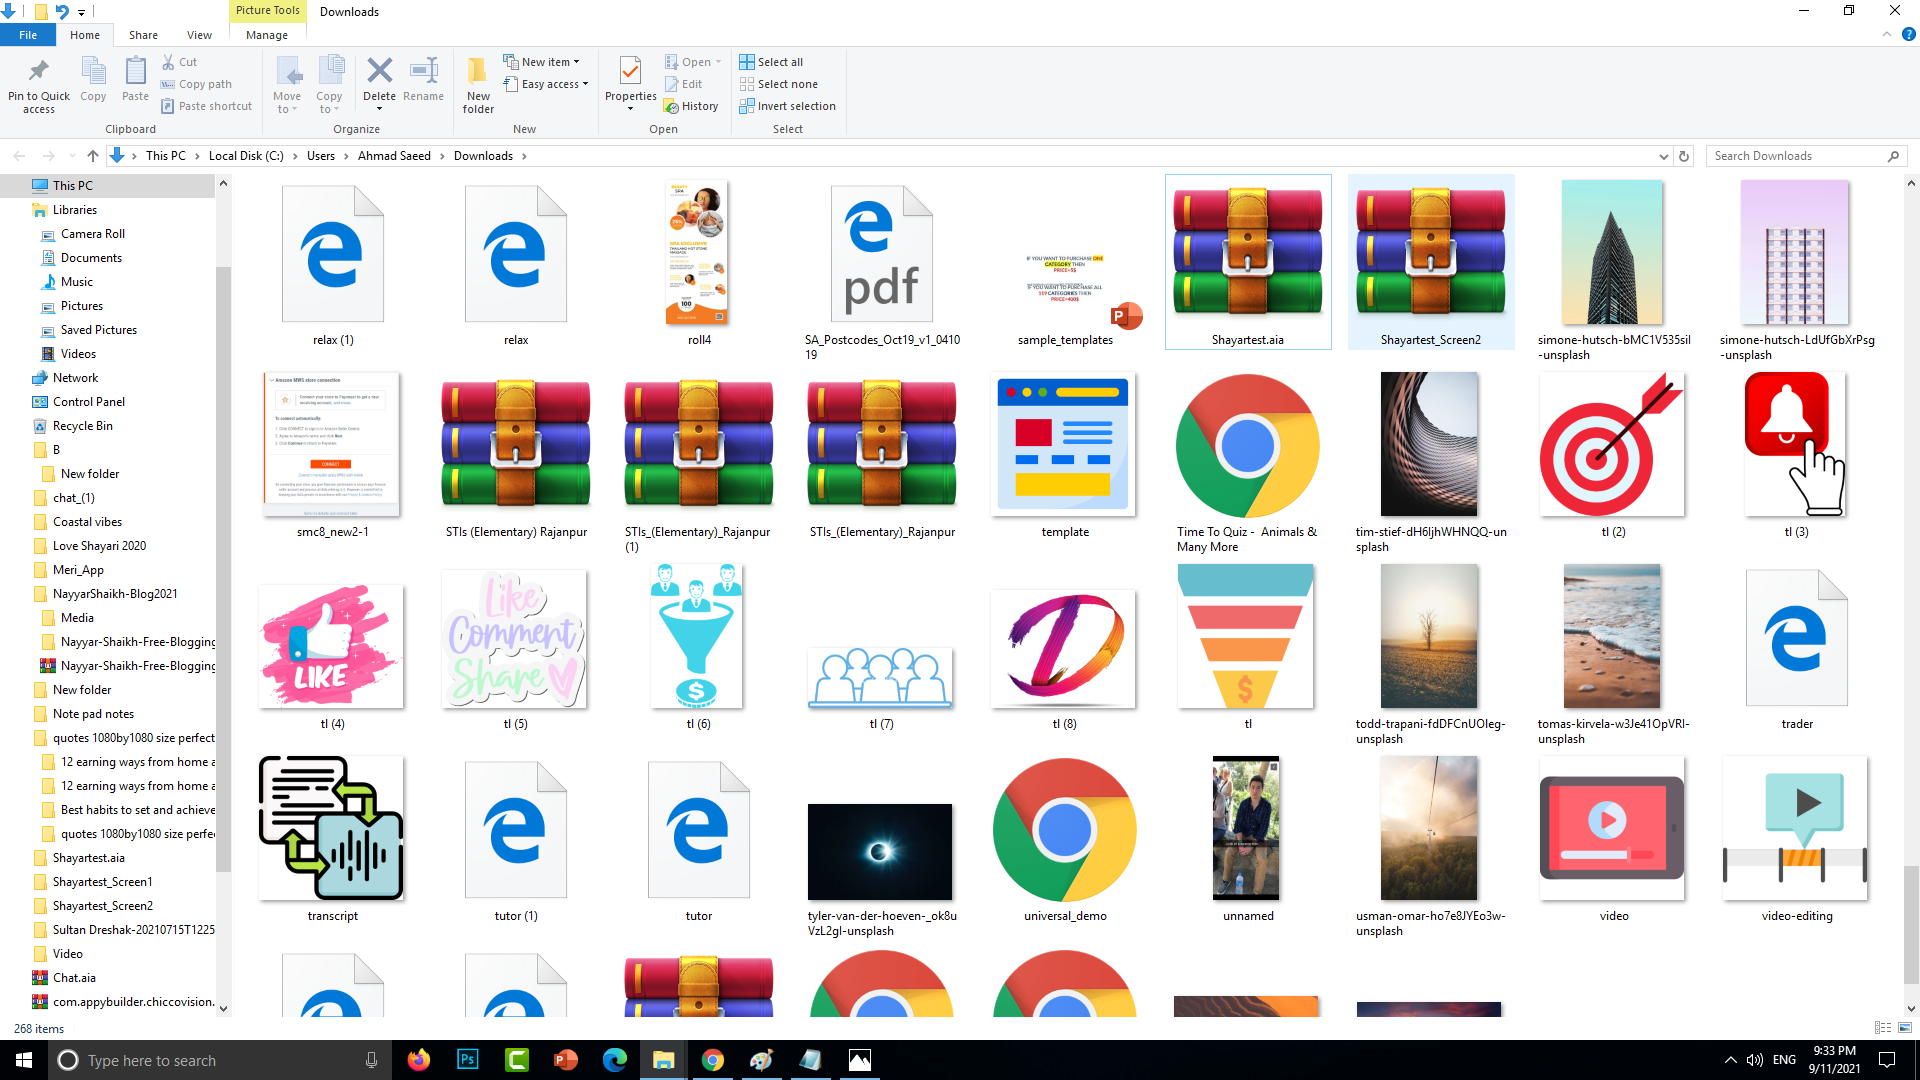
Task: Open the Help question mark icon
Action: tap(1908, 34)
